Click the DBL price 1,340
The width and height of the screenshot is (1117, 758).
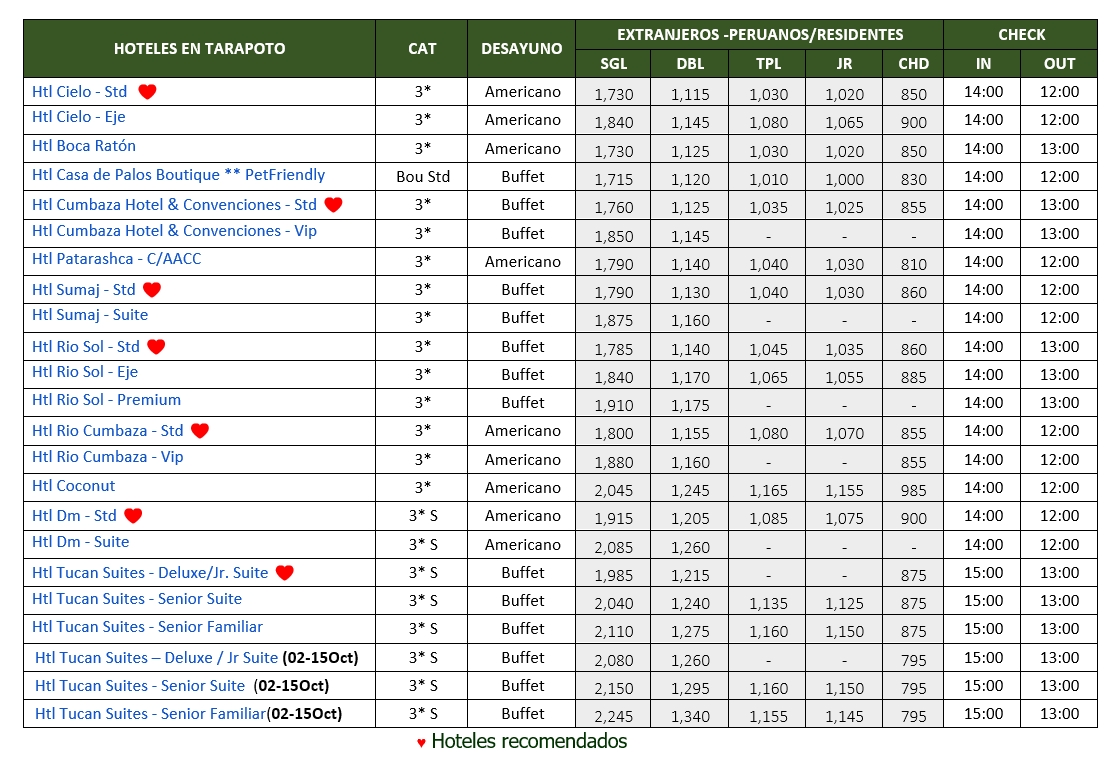click(x=690, y=717)
